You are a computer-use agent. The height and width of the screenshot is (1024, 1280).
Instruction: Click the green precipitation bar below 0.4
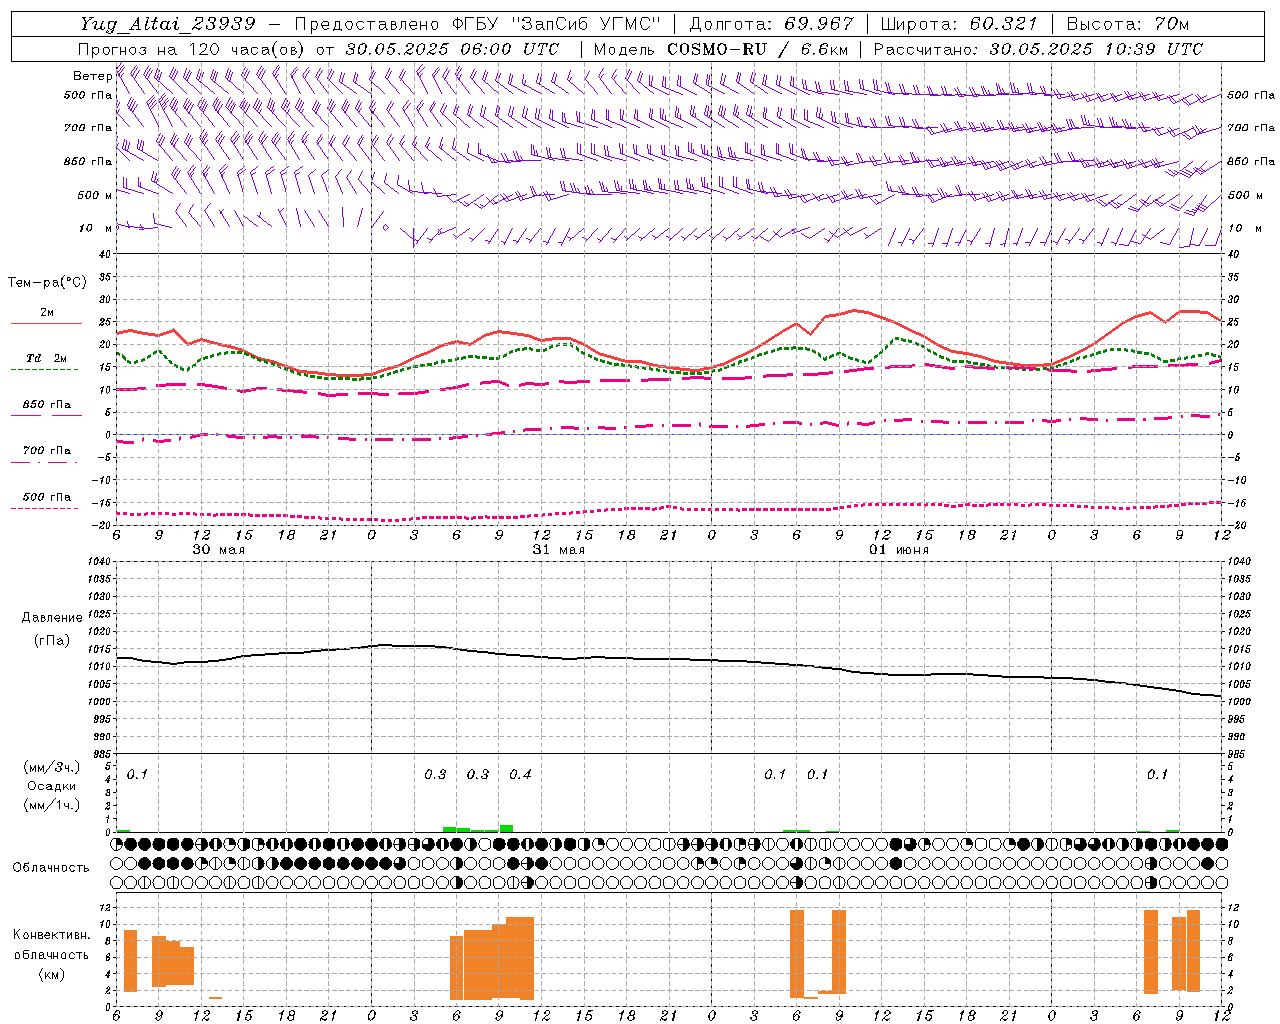coord(506,828)
